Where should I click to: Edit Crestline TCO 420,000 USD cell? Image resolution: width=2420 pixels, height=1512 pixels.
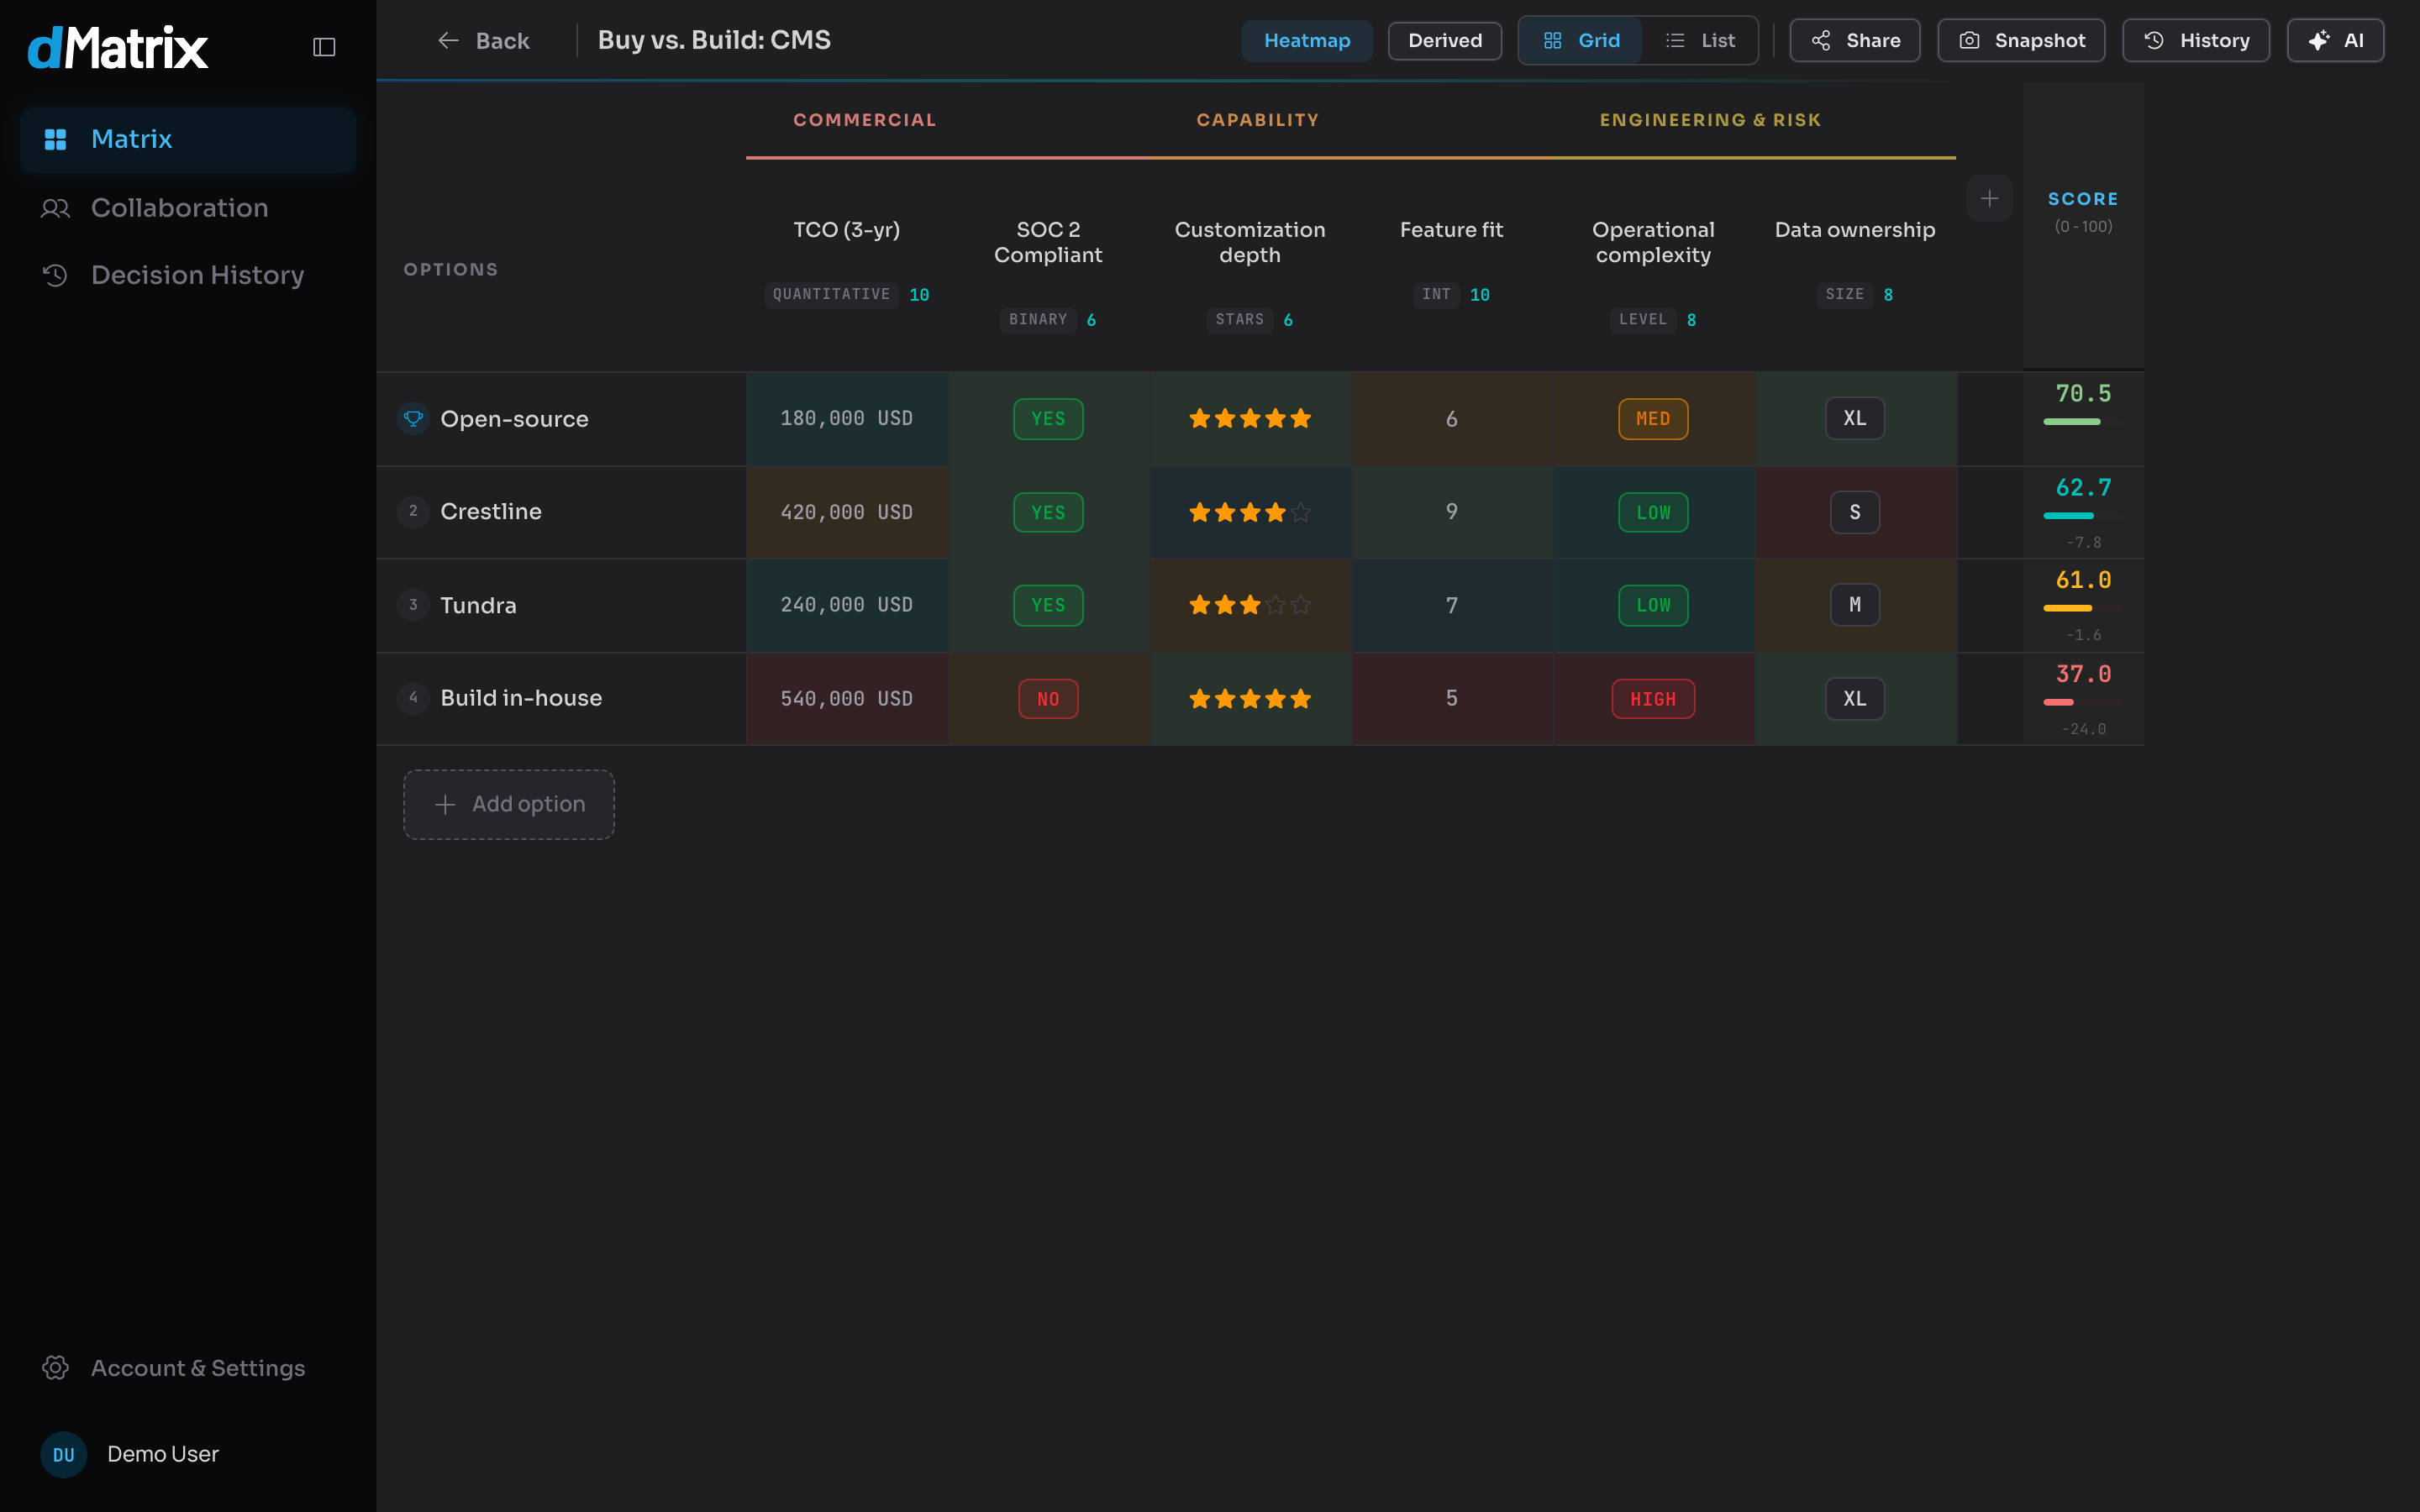[x=847, y=512]
